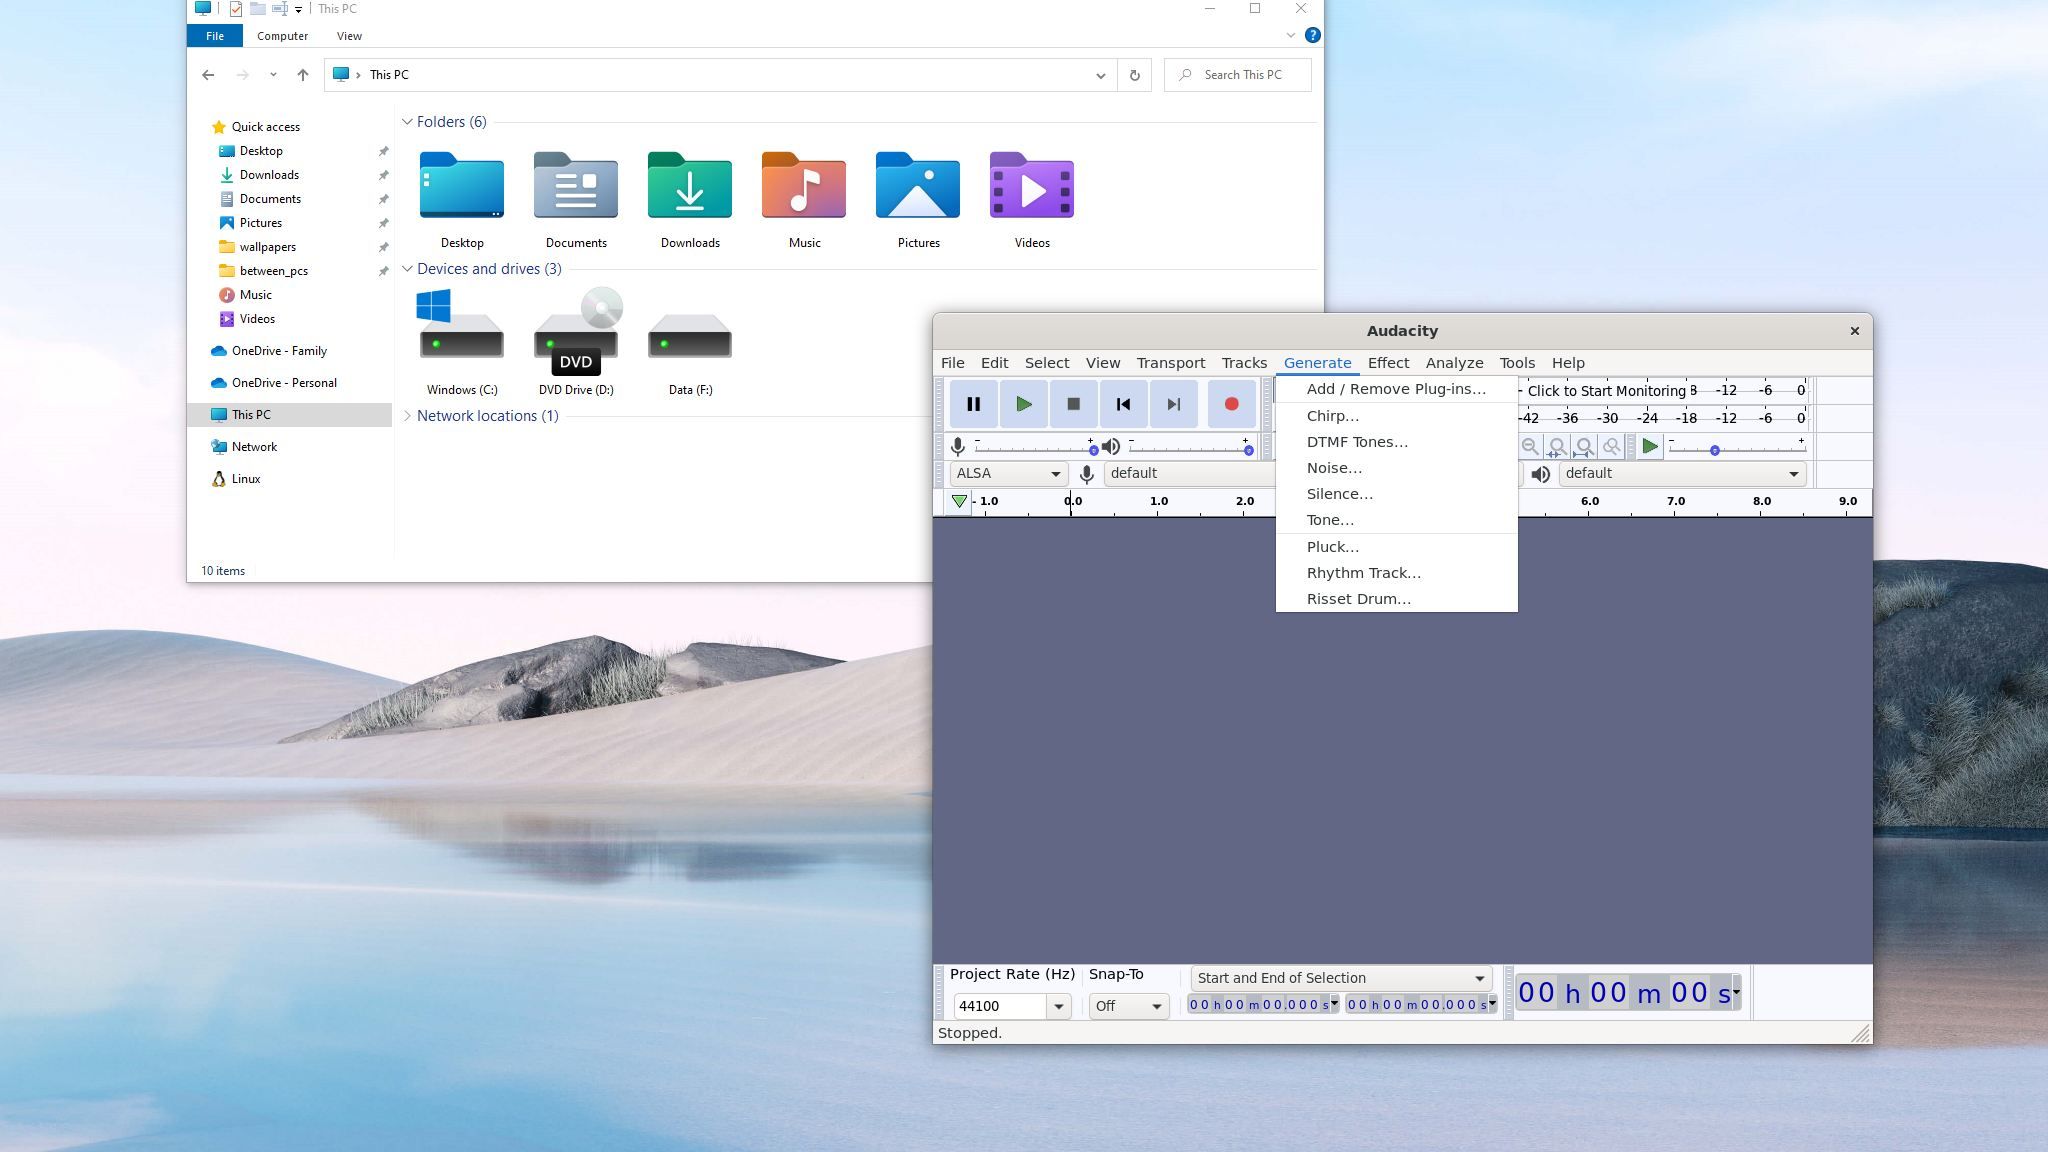Choose Chirp... from the Generate menu
The width and height of the screenshot is (2048, 1152).
(1397, 416)
